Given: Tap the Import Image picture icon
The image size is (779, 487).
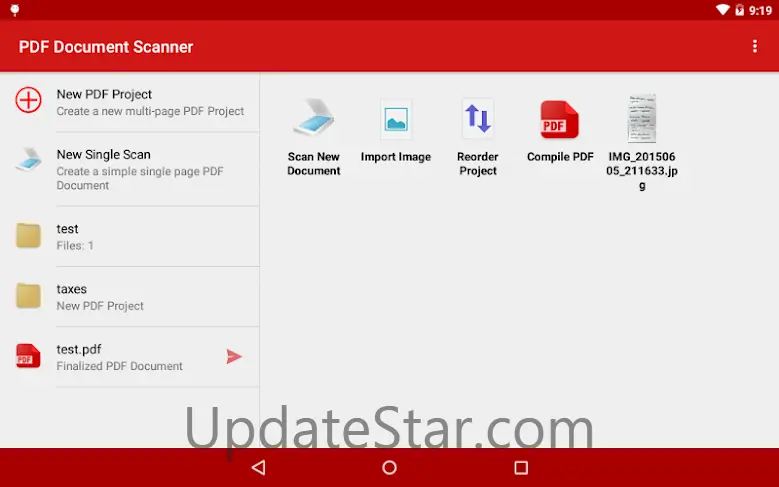Looking at the screenshot, I should 396,119.
